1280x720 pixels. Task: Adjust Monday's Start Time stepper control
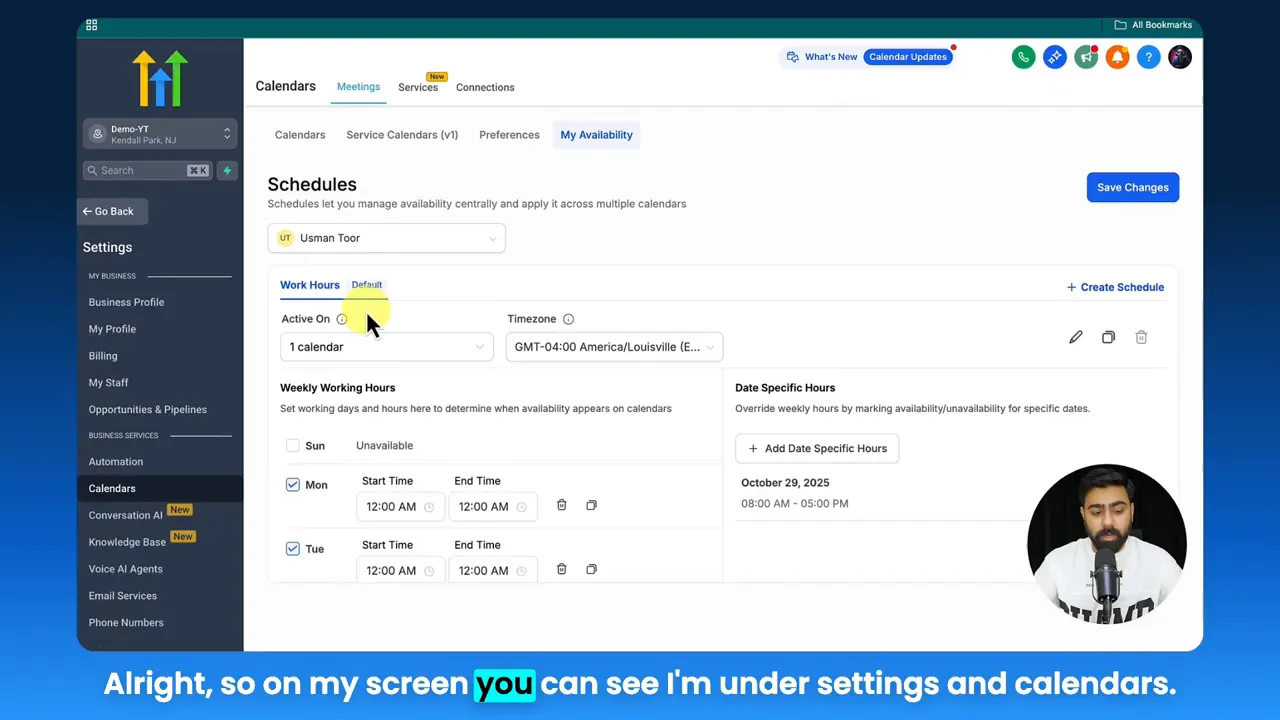tap(428, 506)
